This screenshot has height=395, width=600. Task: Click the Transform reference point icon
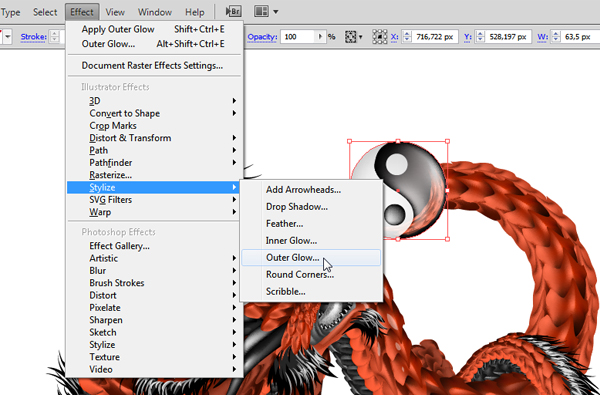coord(380,37)
